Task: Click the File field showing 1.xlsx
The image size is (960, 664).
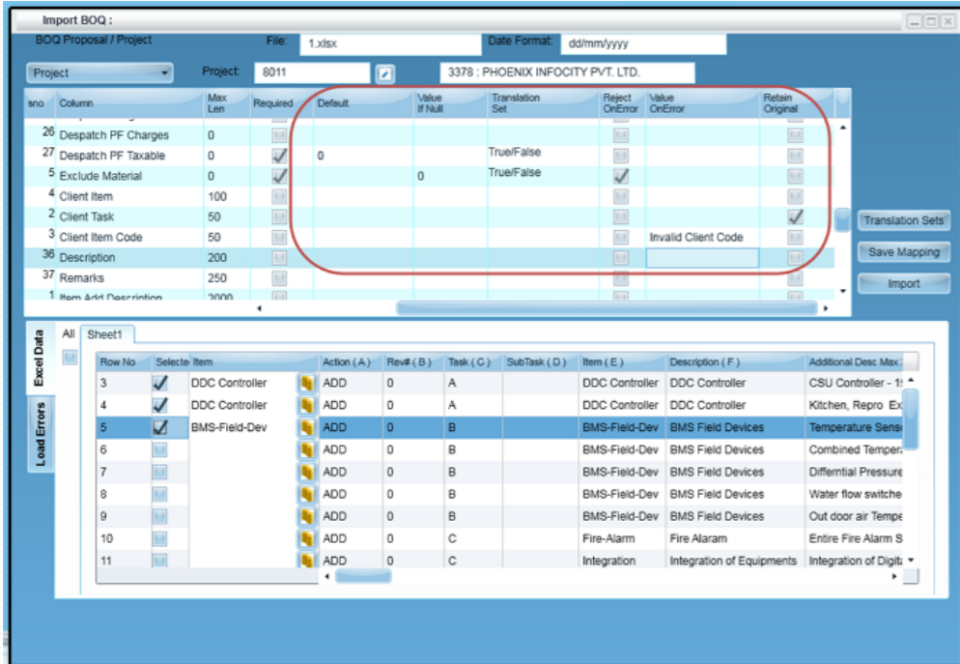Action: [x=391, y=43]
